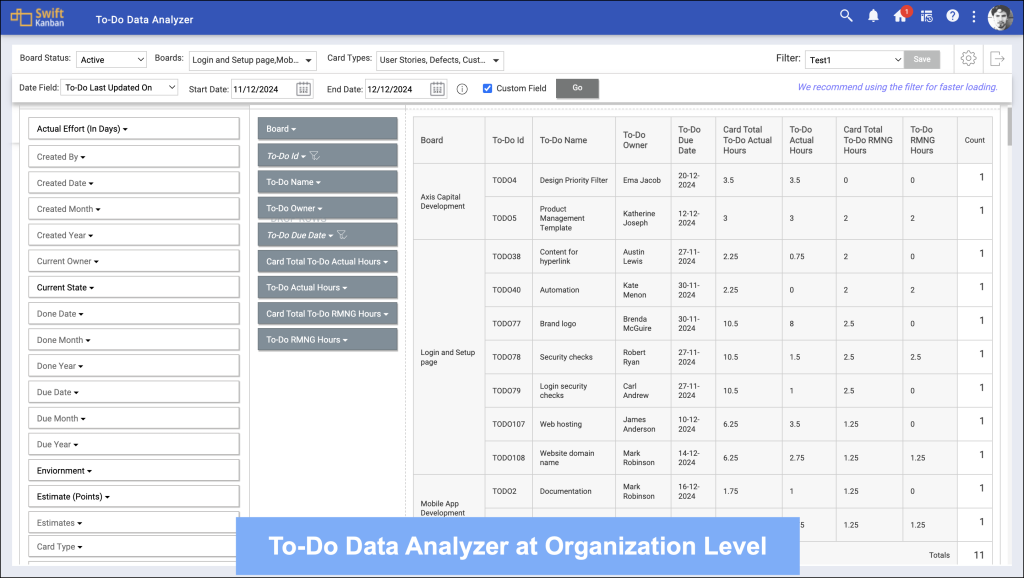Select the Axis Capital Development board cell
The width and height of the screenshot is (1024, 578).
449,201
